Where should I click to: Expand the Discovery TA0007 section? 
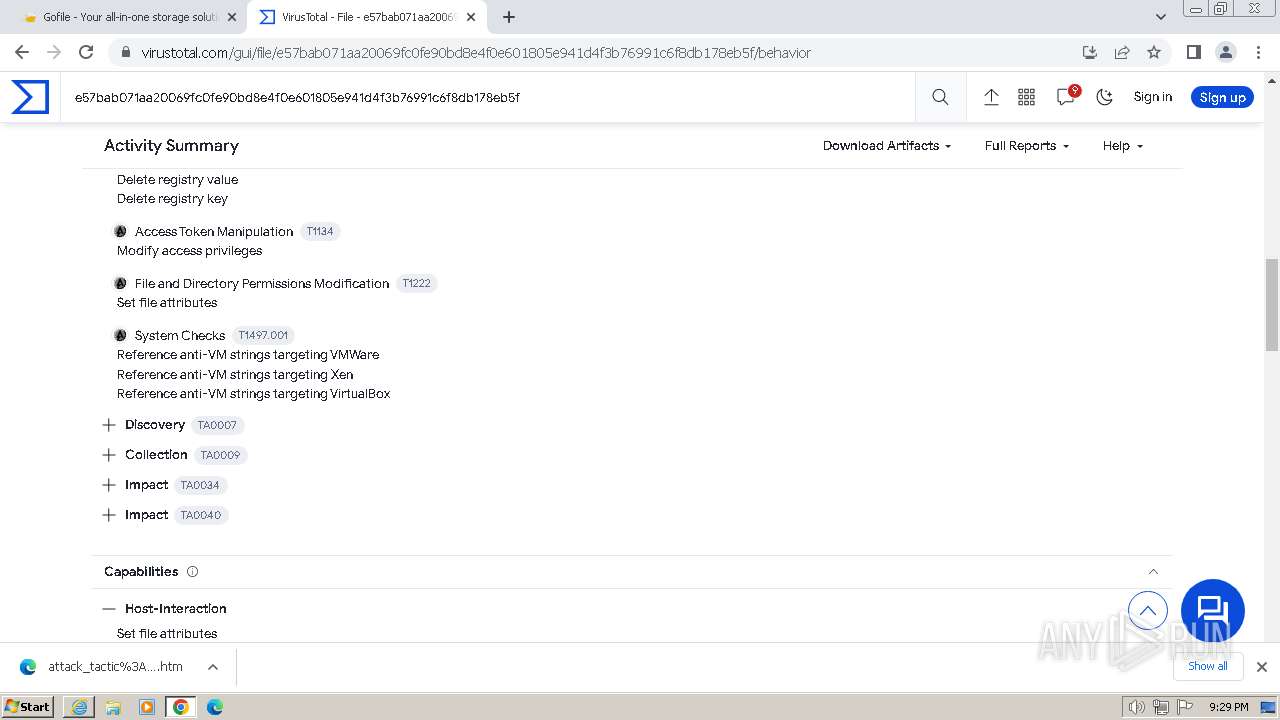click(x=109, y=425)
